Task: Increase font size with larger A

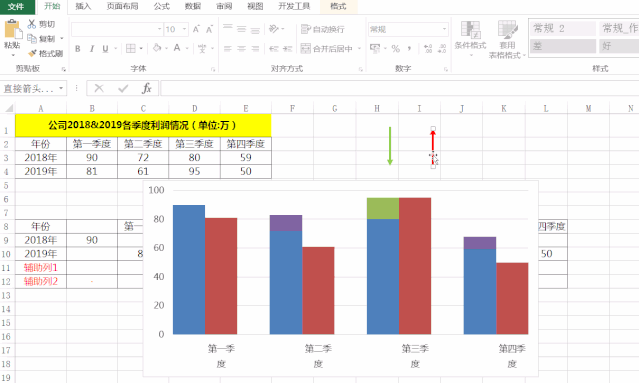Action: coord(196,29)
